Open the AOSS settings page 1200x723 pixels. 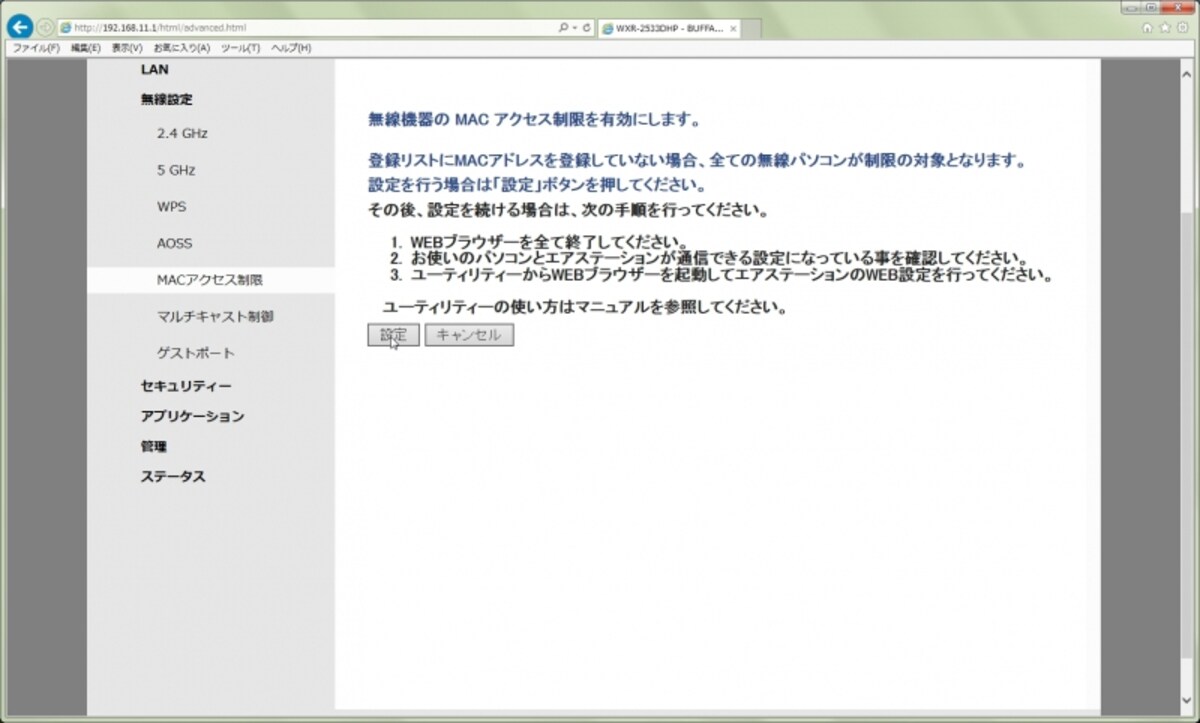point(174,243)
